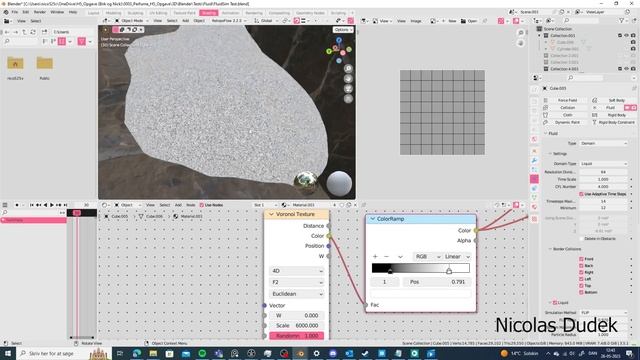Click the Blender logo menu icon
This screenshot has width=640, height=360.
[x=6, y=12]
